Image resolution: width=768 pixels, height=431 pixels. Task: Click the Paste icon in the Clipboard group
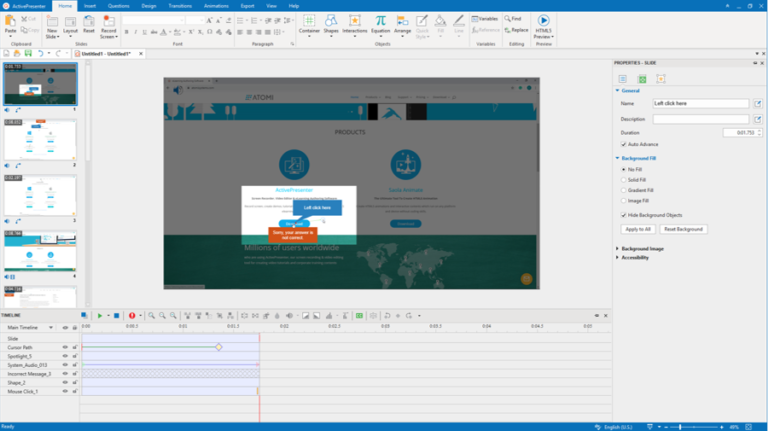click(10, 21)
